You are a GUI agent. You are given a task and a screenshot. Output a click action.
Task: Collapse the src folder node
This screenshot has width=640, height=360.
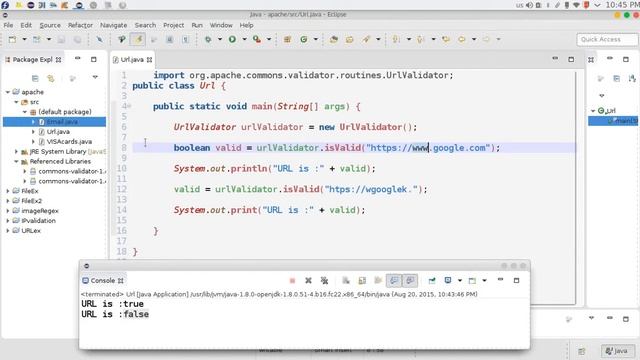[16, 102]
